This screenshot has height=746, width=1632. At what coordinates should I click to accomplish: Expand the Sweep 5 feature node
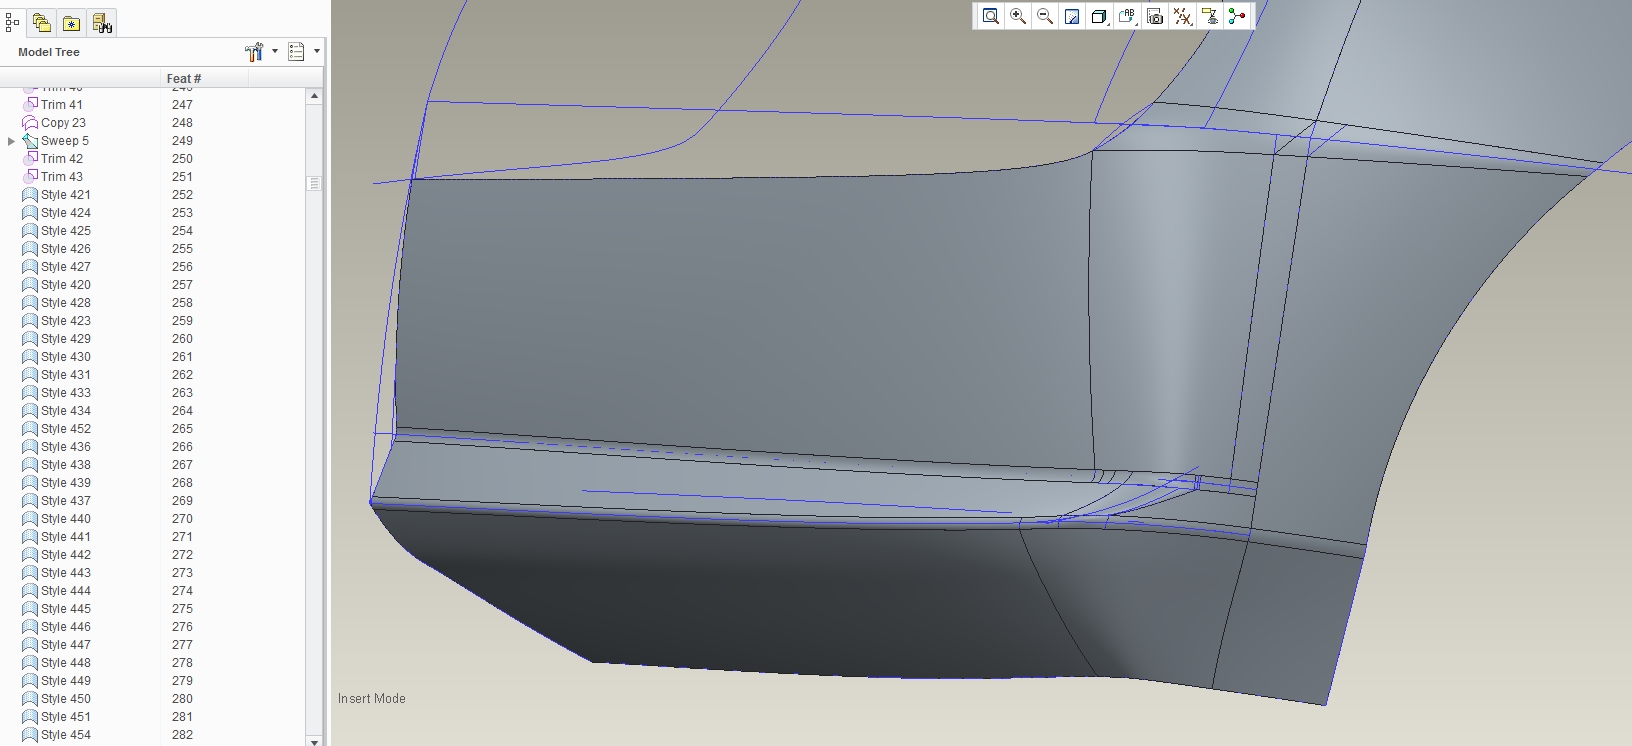[x=11, y=141]
